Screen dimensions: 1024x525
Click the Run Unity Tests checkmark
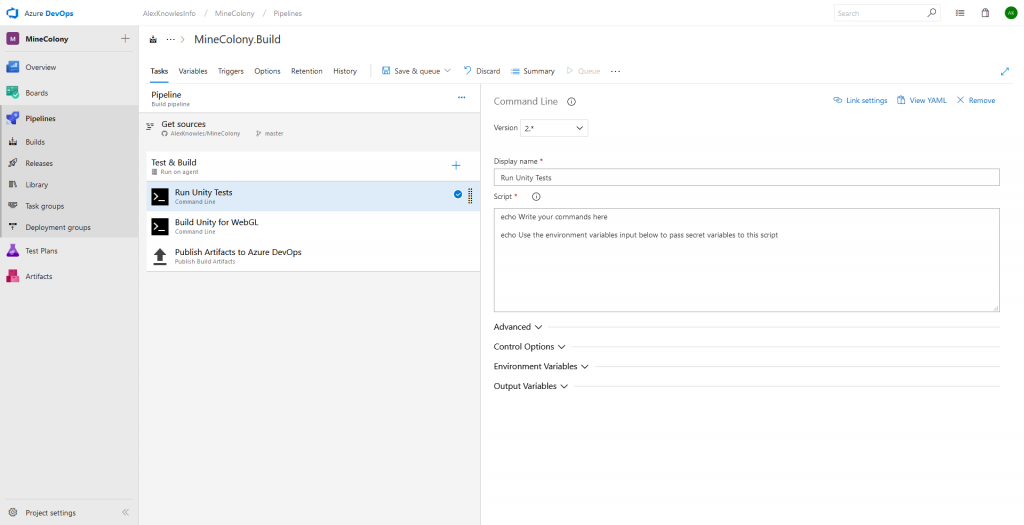pyautogui.click(x=457, y=194)
